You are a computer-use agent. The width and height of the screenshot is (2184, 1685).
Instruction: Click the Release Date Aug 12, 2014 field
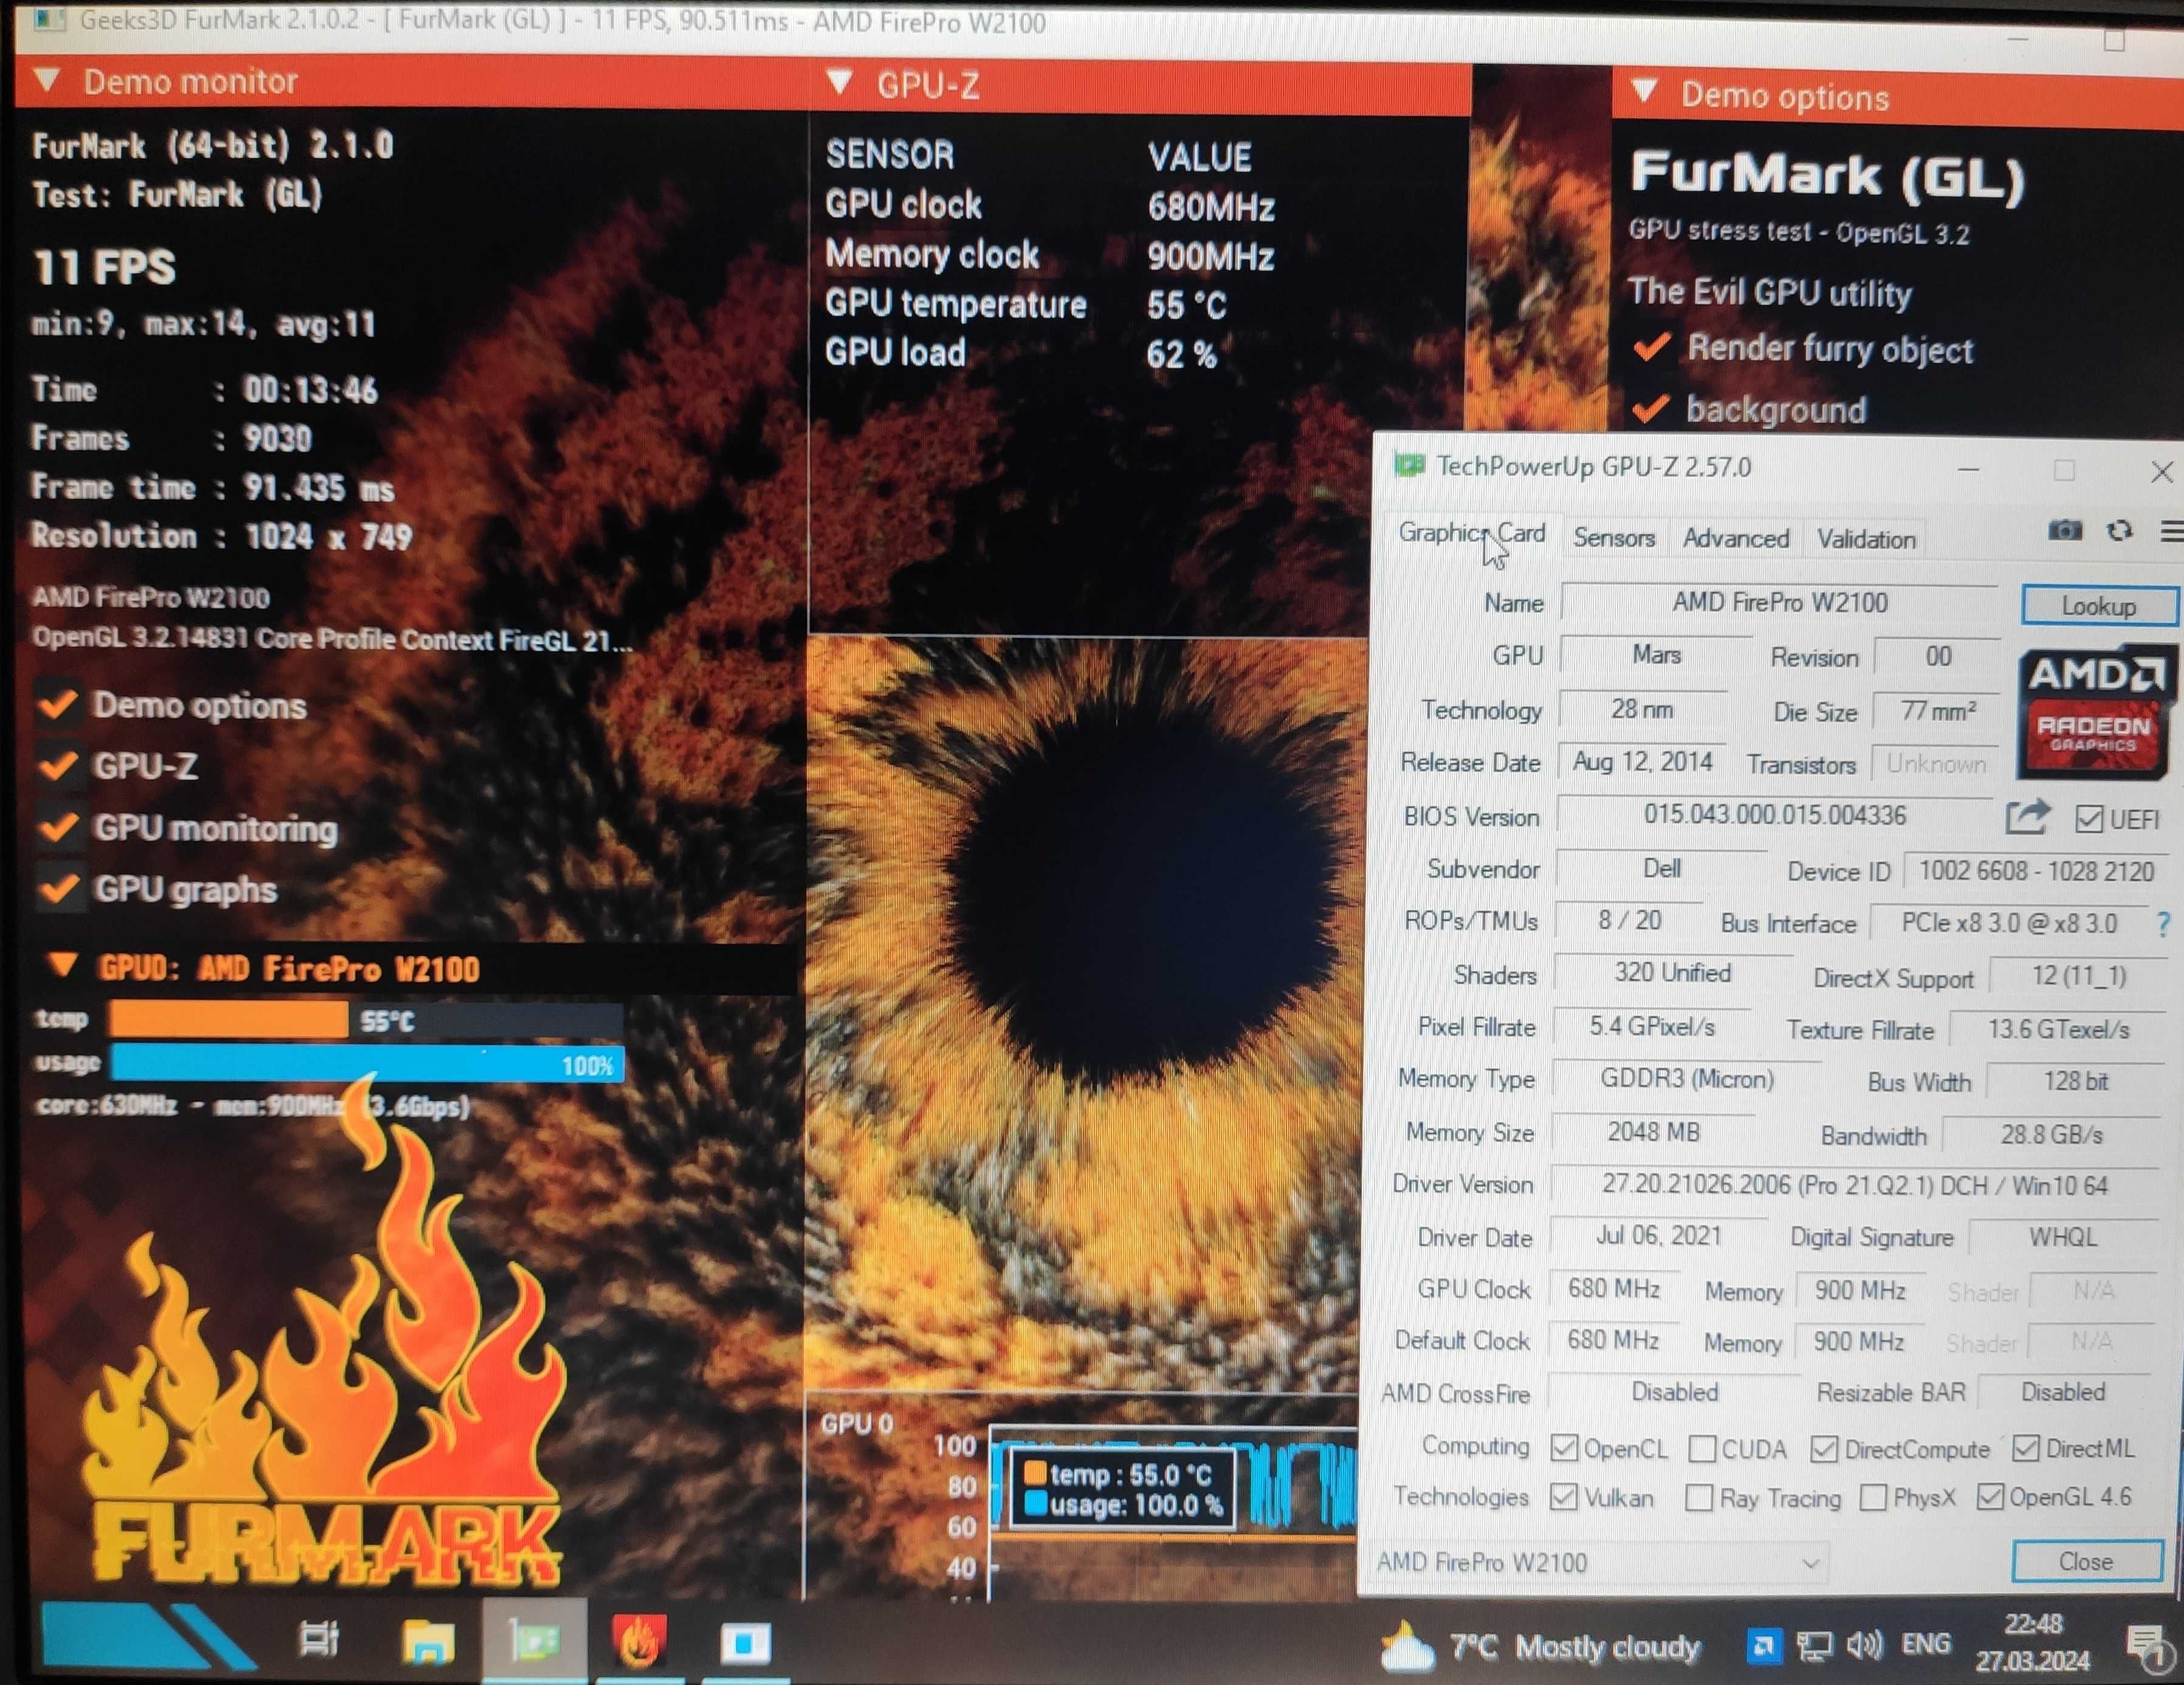[x=1641, y=762]
